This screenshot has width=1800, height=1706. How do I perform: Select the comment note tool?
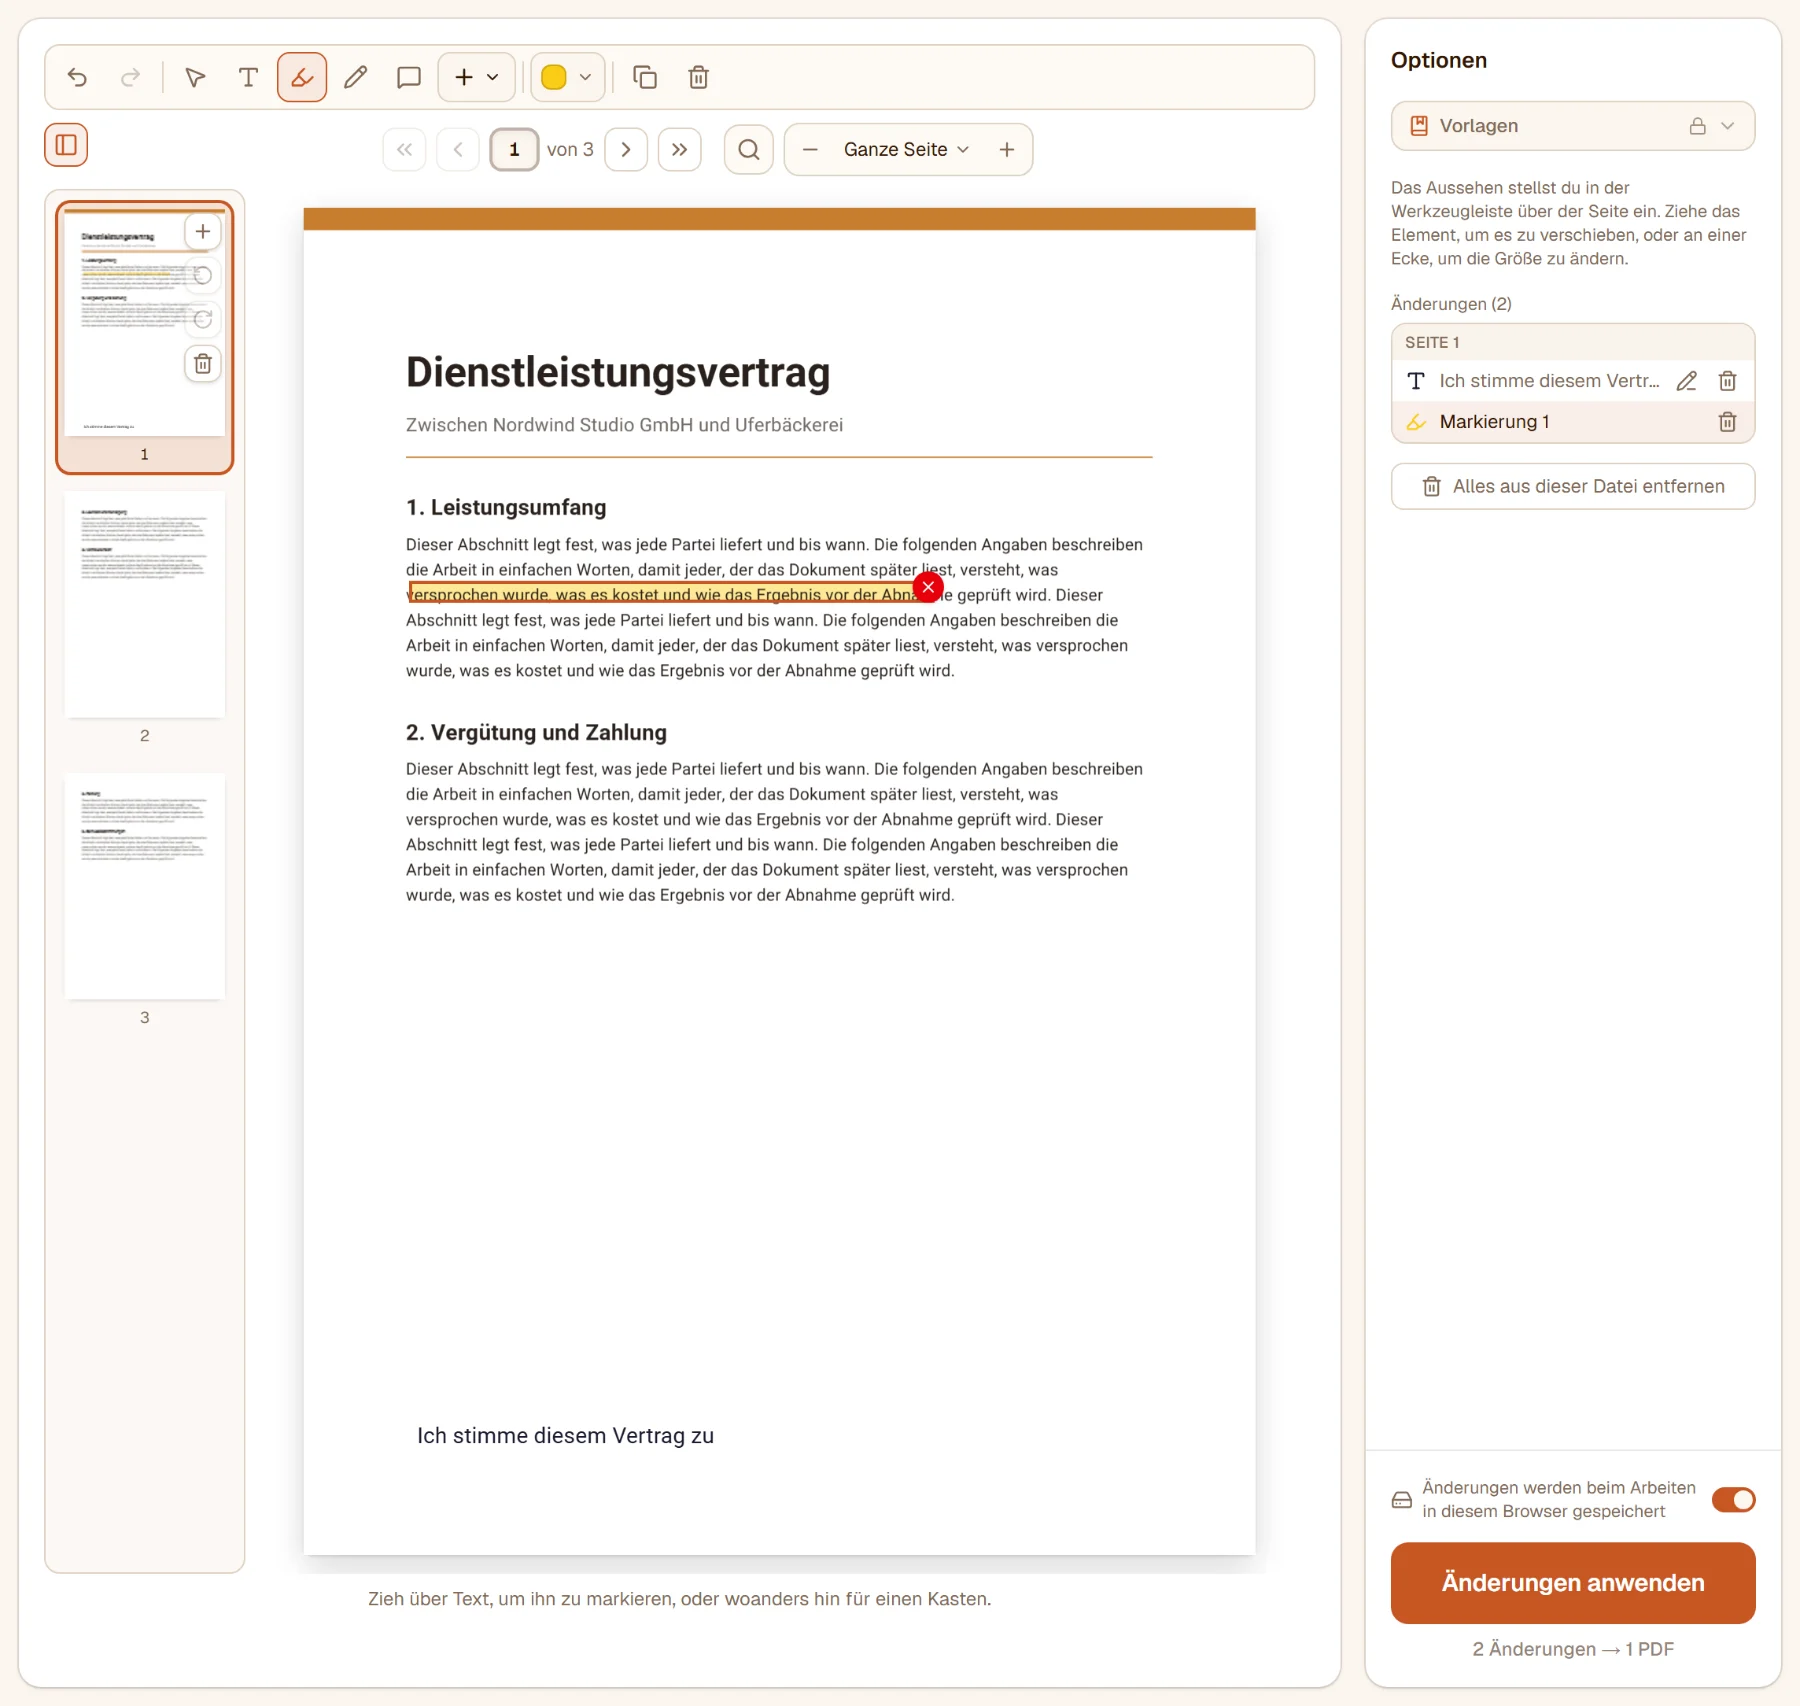click(408, 77)
